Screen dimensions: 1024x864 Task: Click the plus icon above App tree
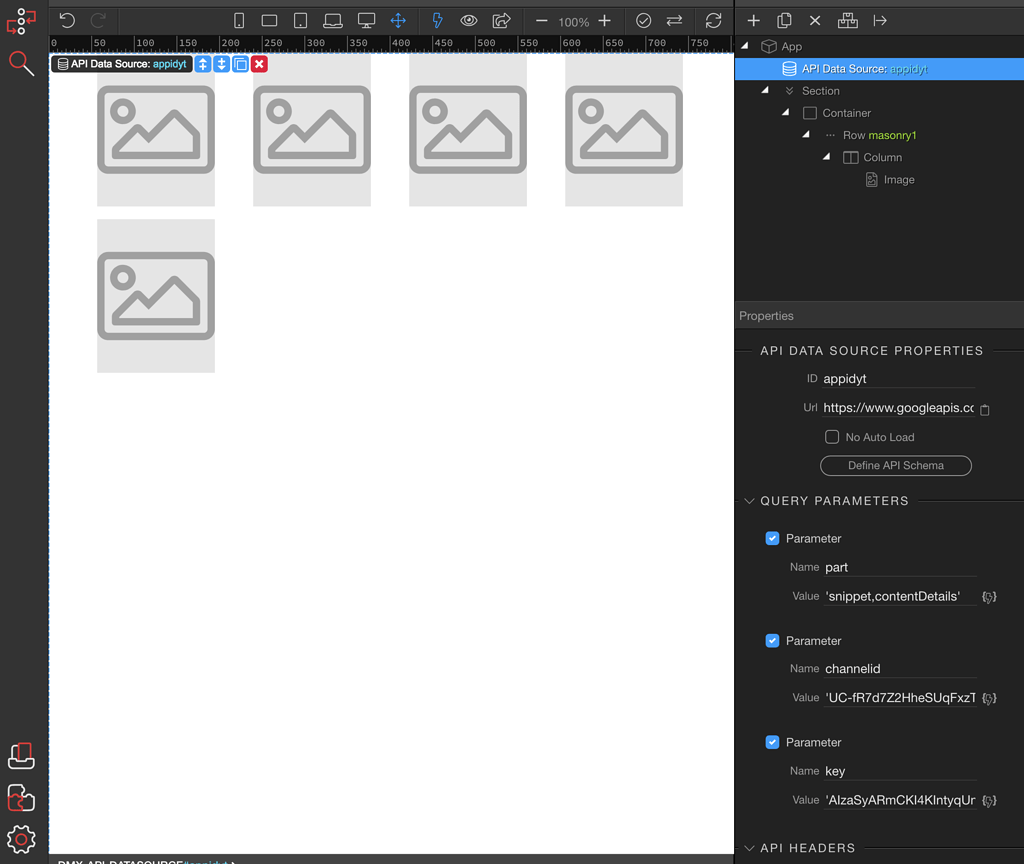click(754, 20)
